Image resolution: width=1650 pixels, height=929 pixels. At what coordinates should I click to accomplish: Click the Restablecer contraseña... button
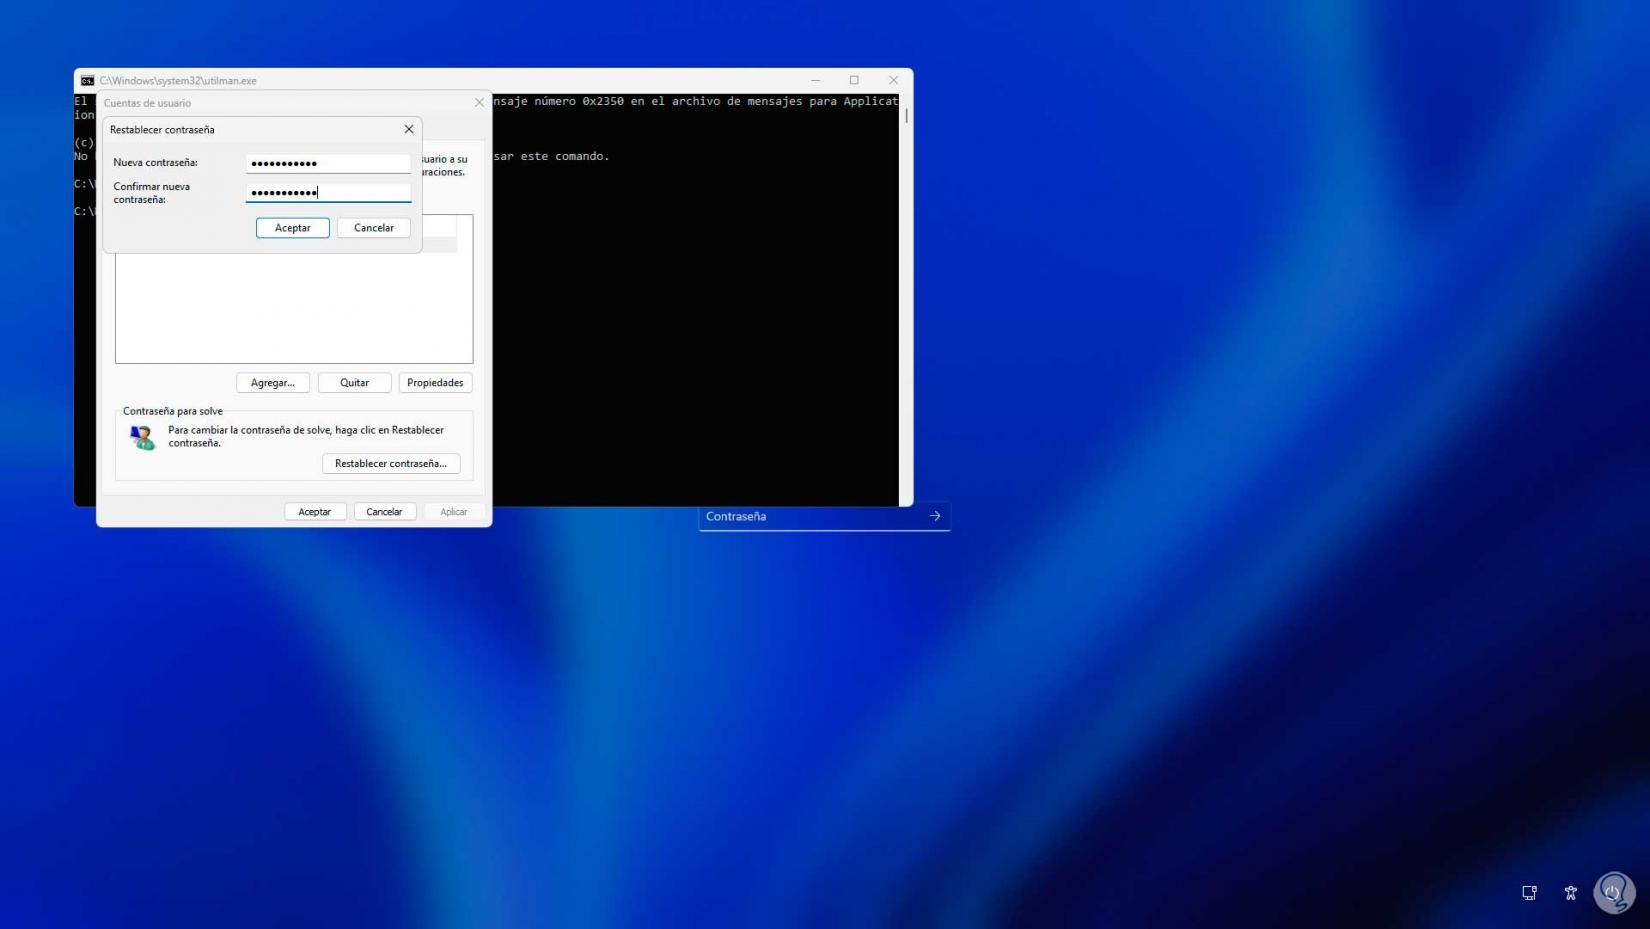(390, 464)
